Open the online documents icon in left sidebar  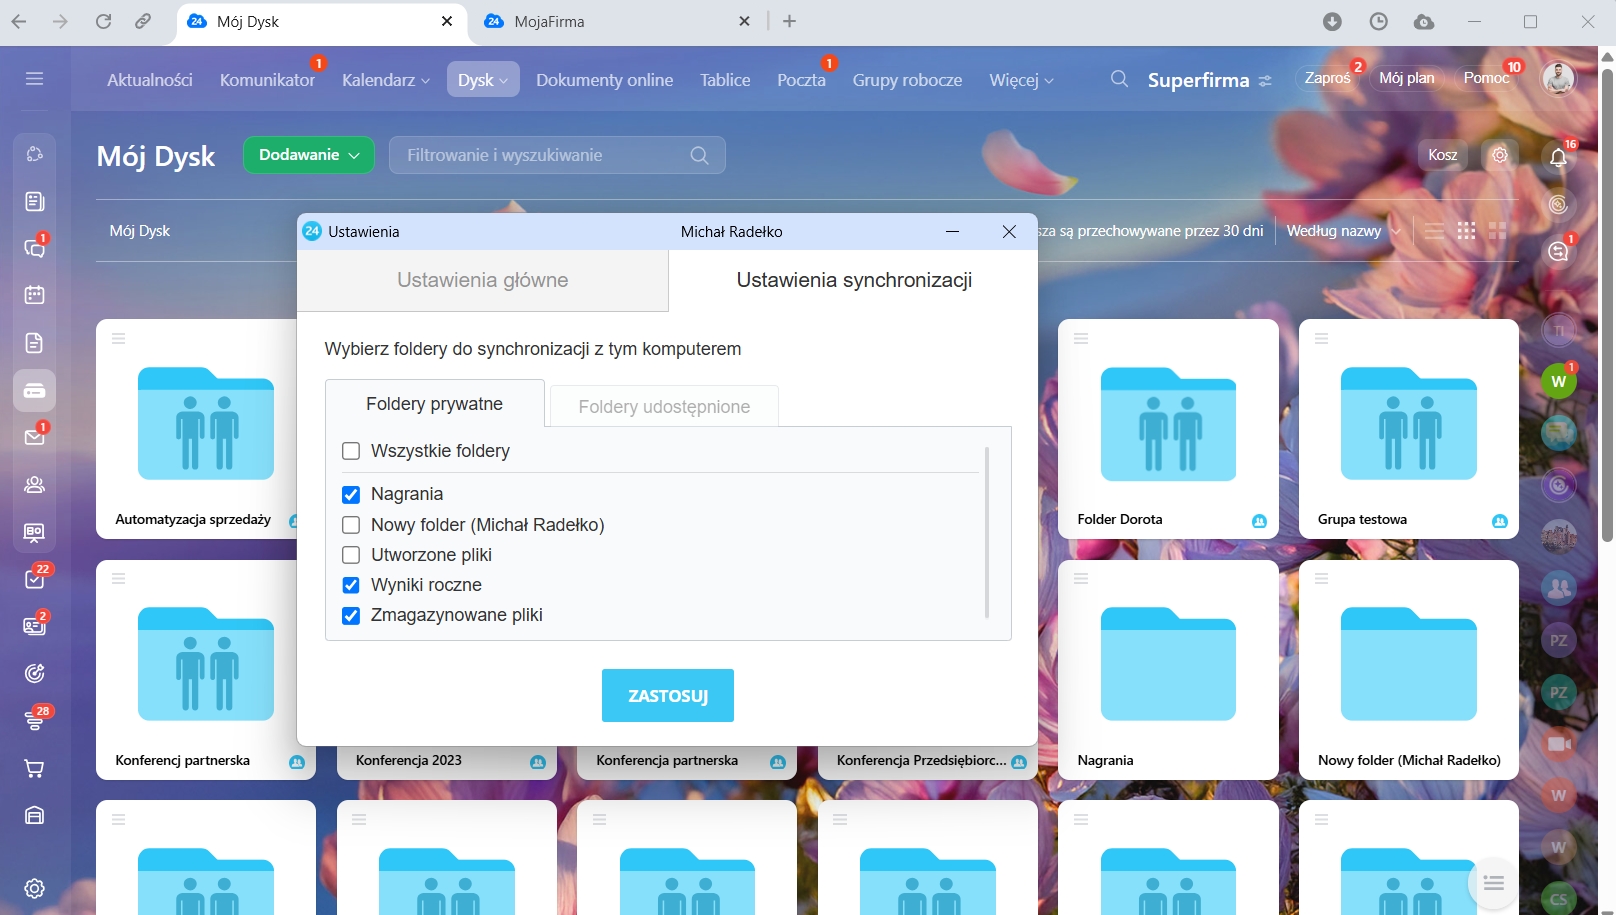[x=35, y=343]
